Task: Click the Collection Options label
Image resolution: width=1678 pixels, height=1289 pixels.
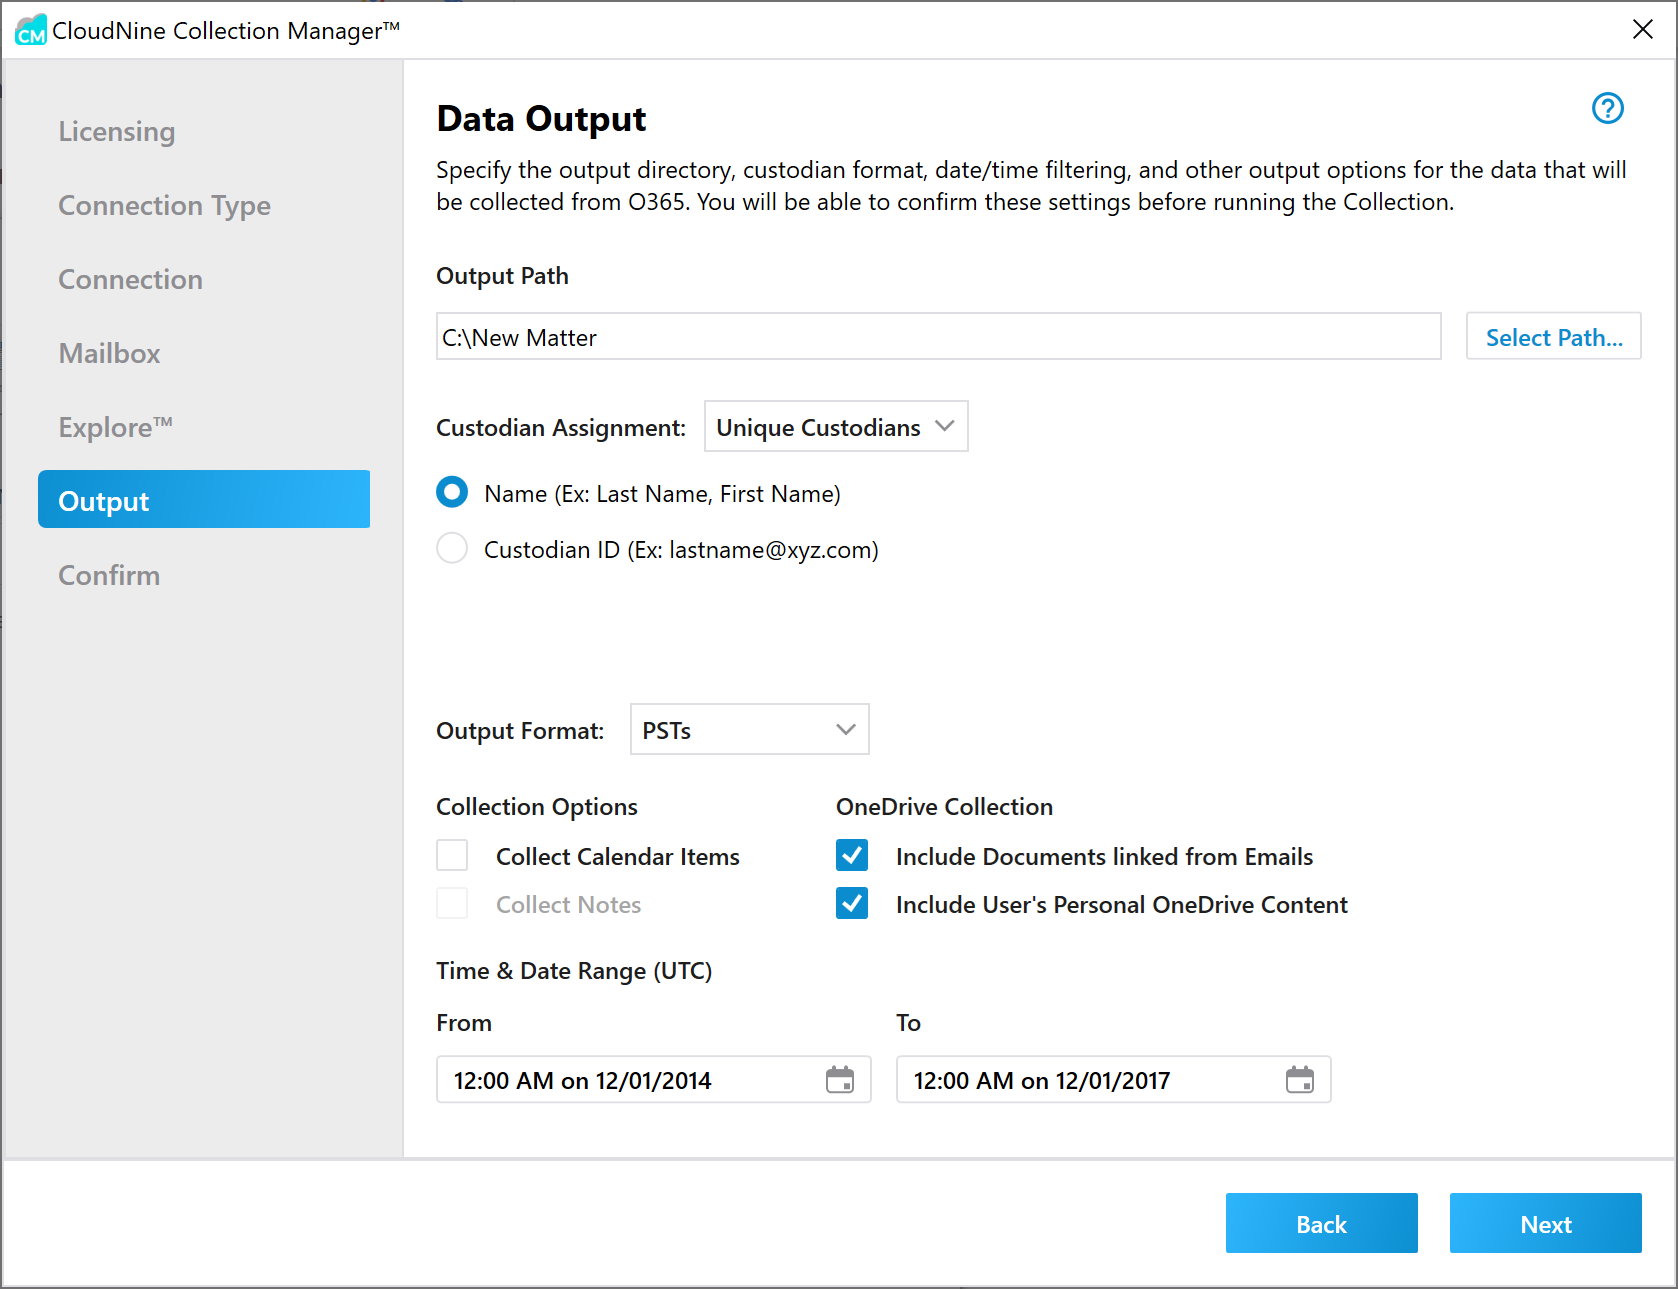Action: pyautogui.click(x=537, y=807)
